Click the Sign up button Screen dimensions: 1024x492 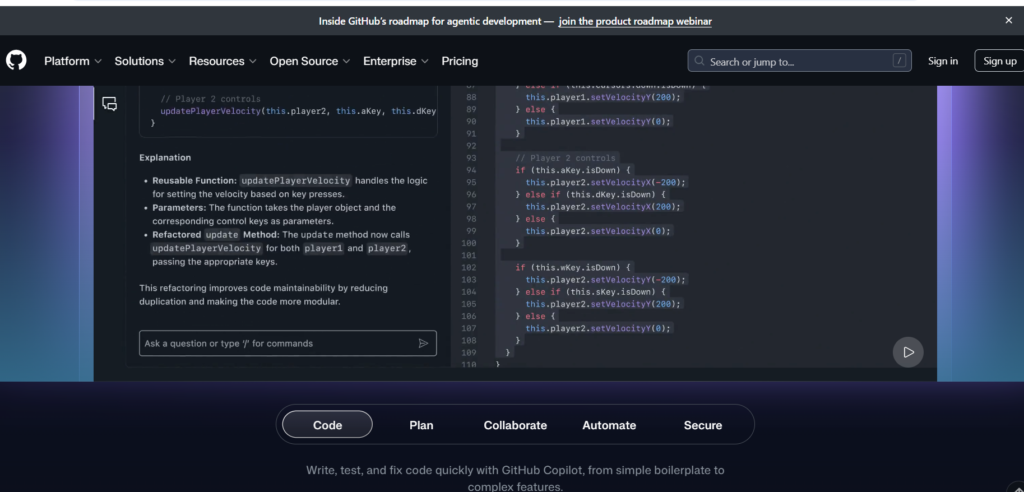pyautogui.click(x=999, y=61)
